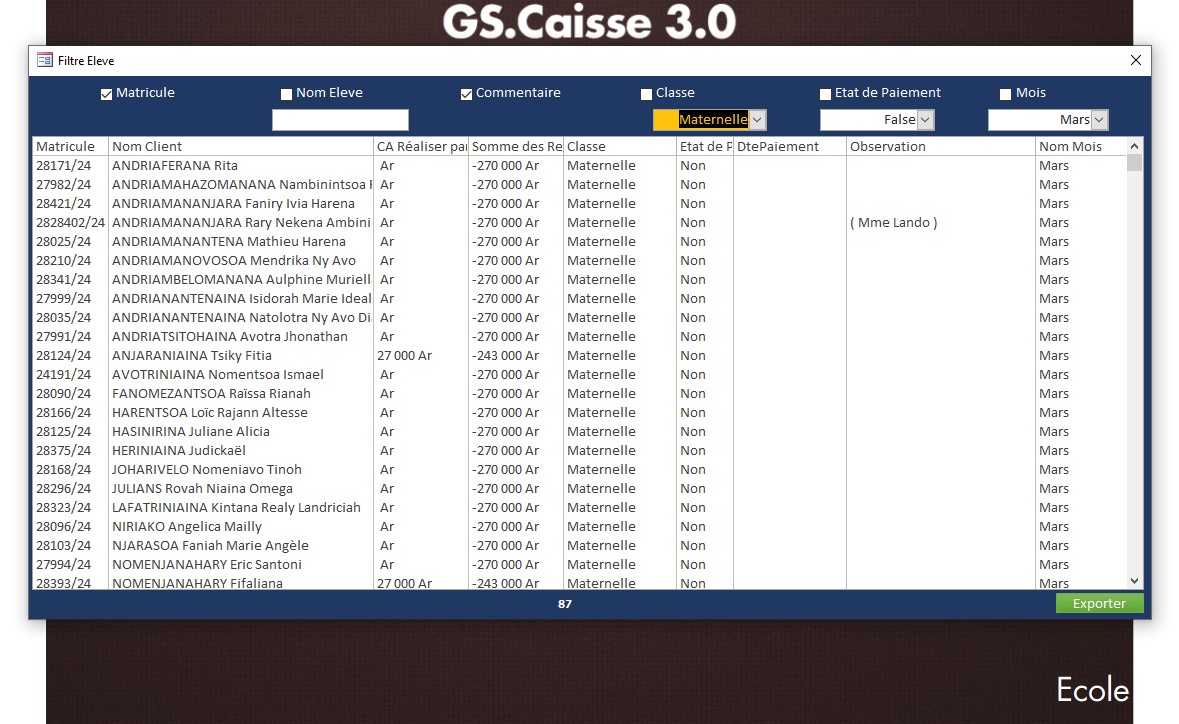Toggle the Commentaire checkbox
Image resolution: width=1179 pixels, height=724 pixels.
pos(466,95)
